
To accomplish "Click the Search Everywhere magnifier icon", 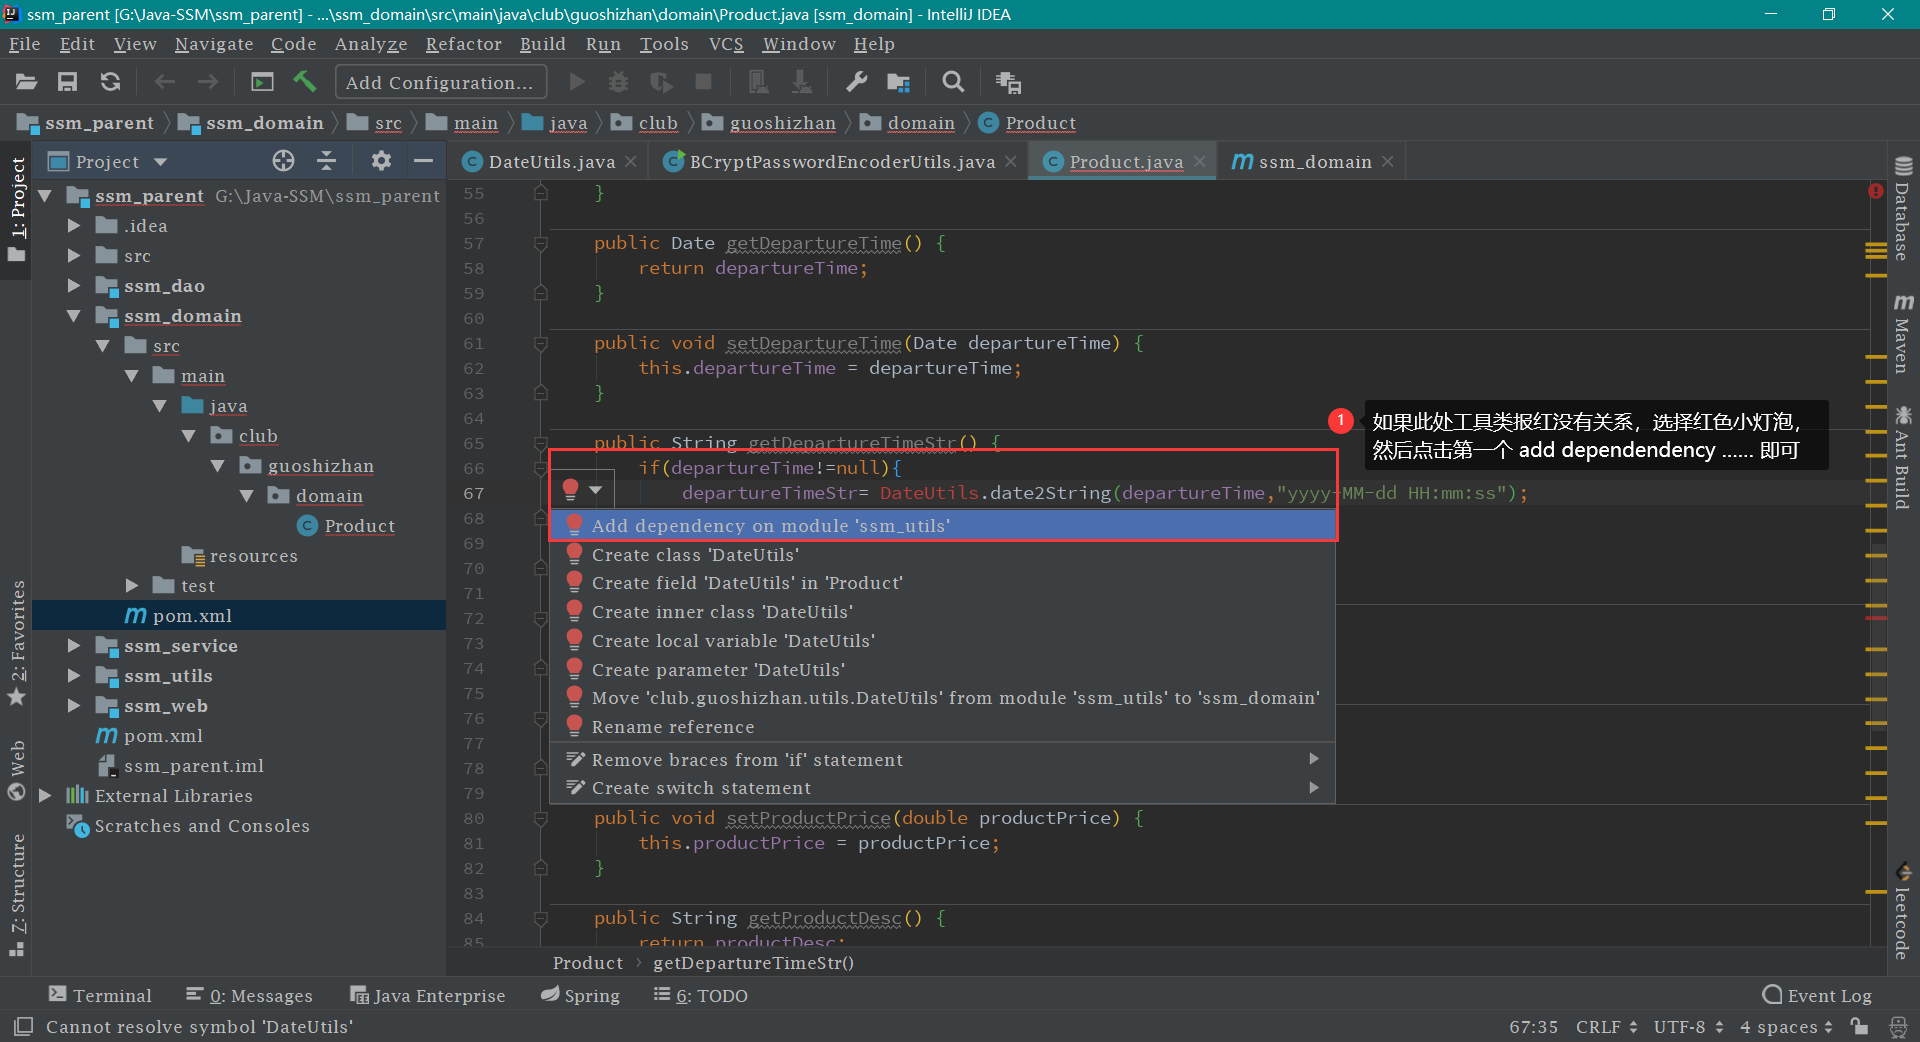I will pos(953,82).
